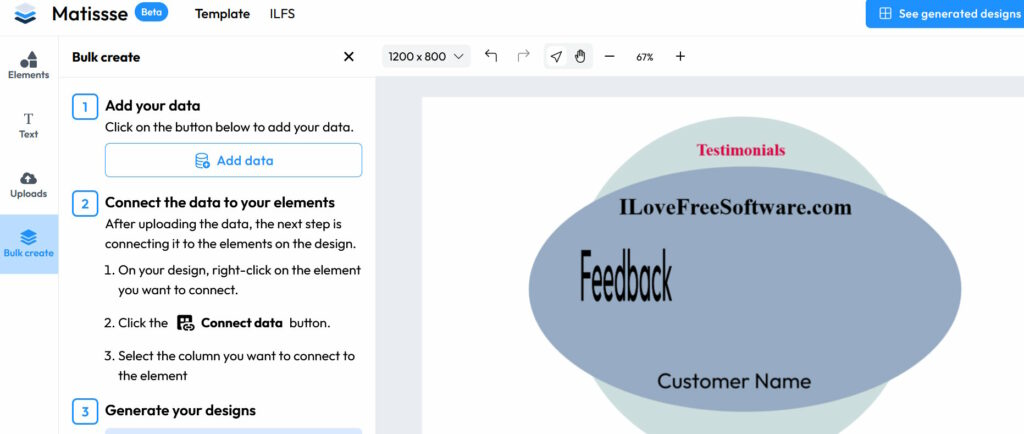The width and height of the screenshot is (1024, 434).
Task: Close the Bulk create panel
Action: 349,57
